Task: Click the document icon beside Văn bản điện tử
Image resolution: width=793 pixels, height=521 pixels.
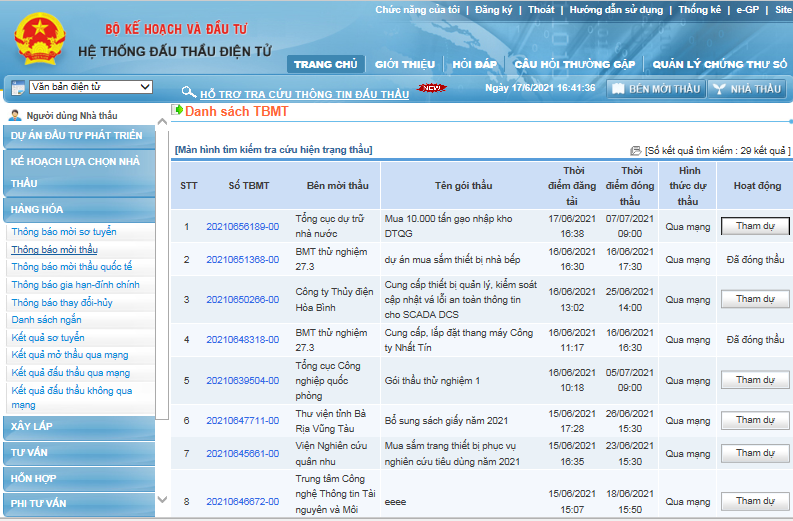Action: [x=18, y=88]
